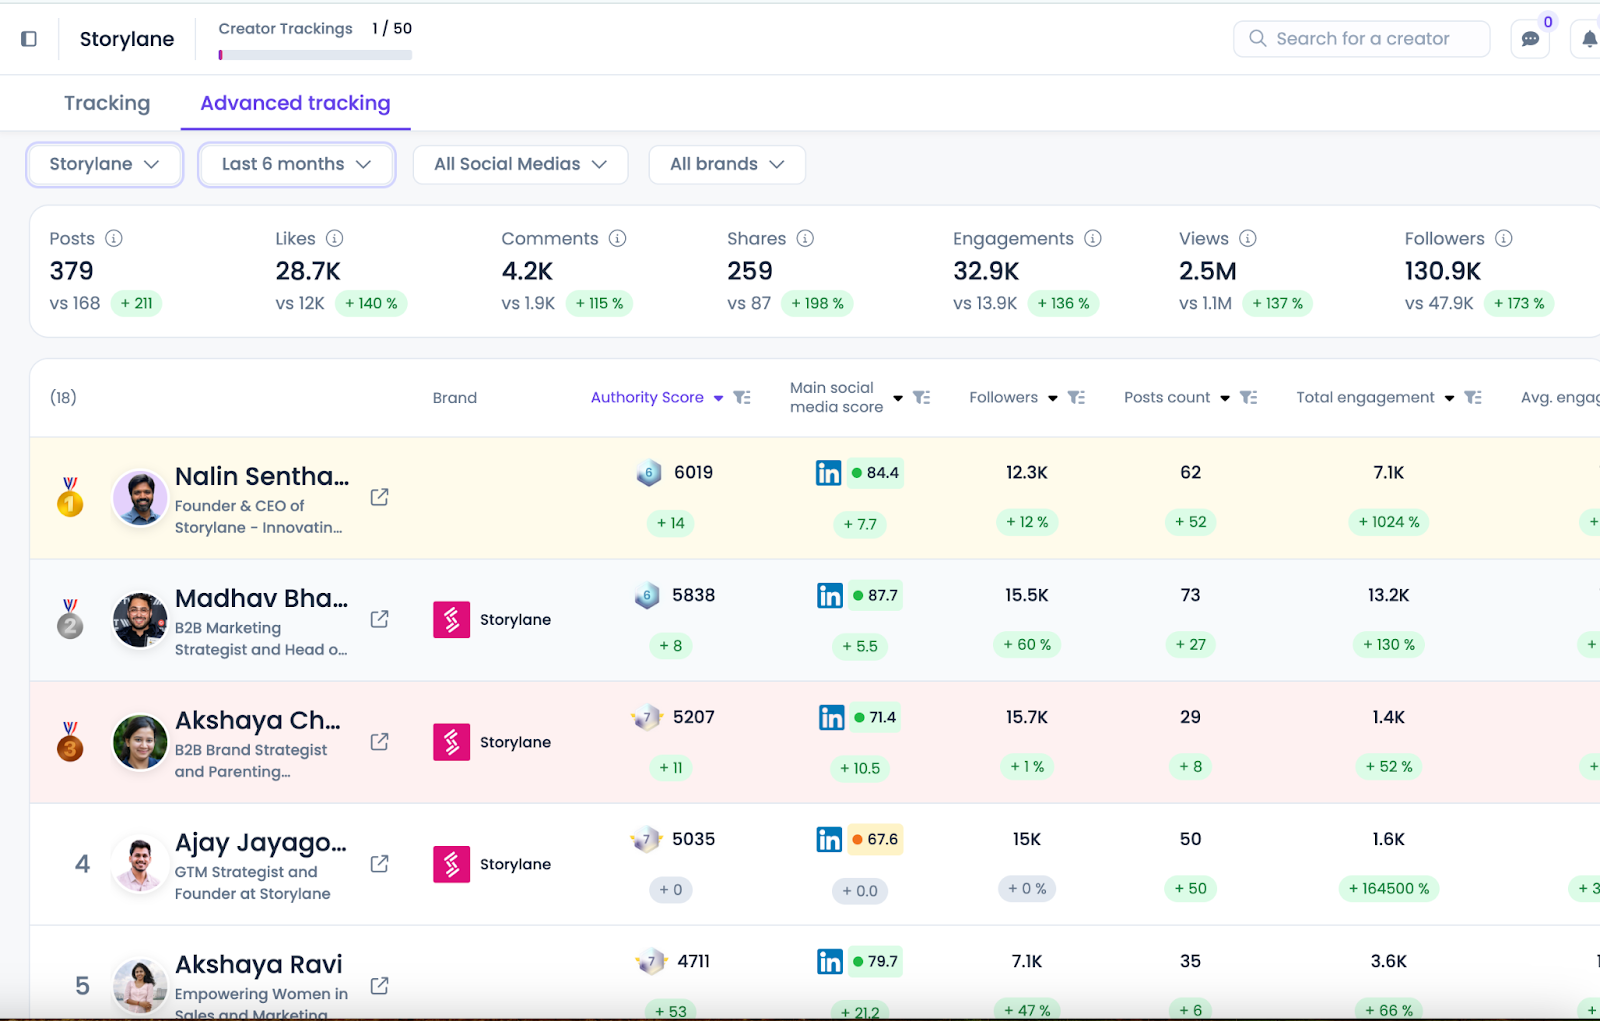The height and width of the screenshot is (1021, 1600).
Task: Sort by Total engagement arrow
Action: pos(1449,398)
